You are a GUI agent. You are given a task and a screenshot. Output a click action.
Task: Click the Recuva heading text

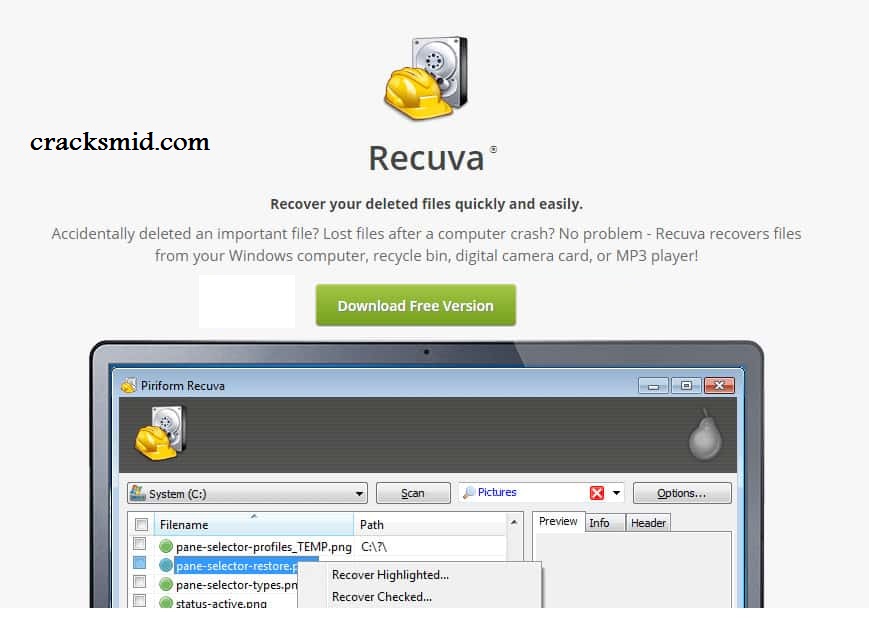coord(427,158)
